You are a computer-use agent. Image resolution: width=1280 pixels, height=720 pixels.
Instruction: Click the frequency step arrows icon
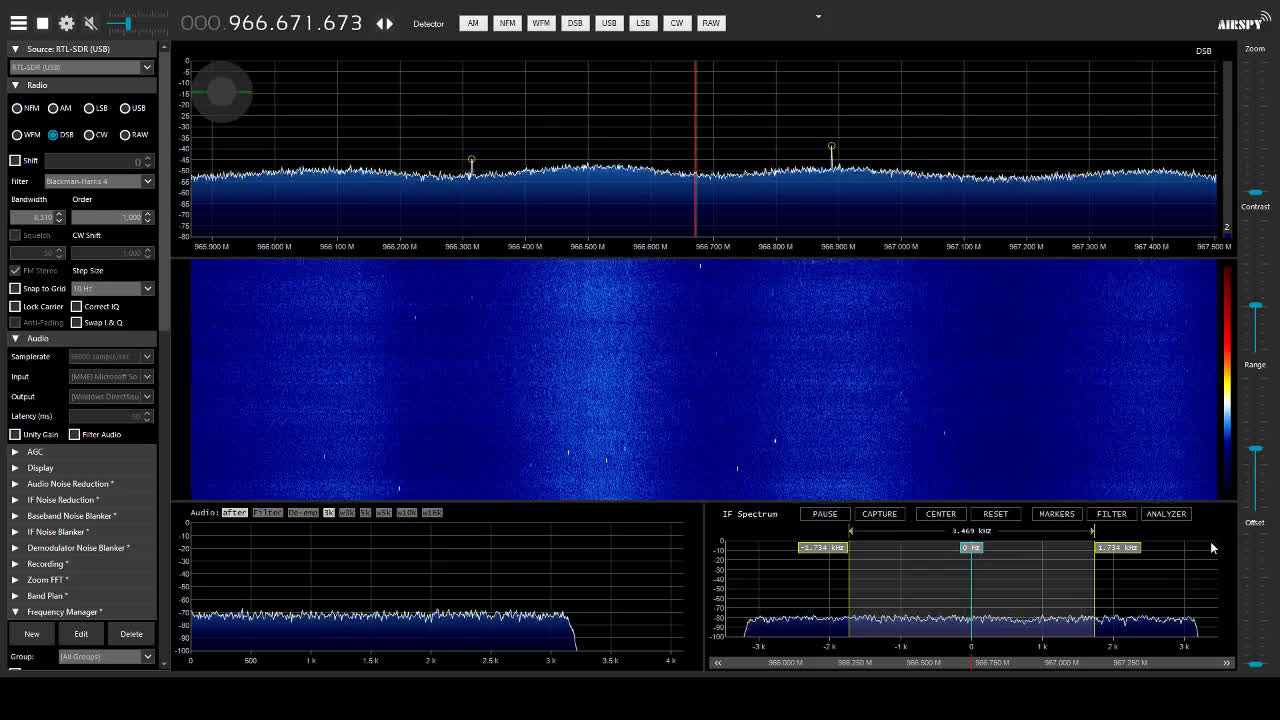(x=385, y=23)
